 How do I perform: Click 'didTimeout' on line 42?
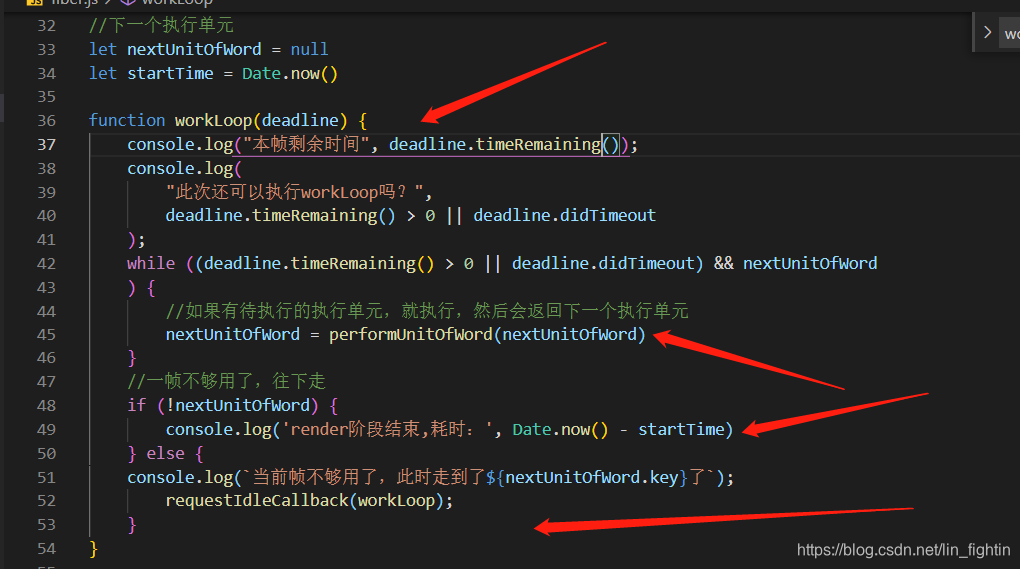646,263
